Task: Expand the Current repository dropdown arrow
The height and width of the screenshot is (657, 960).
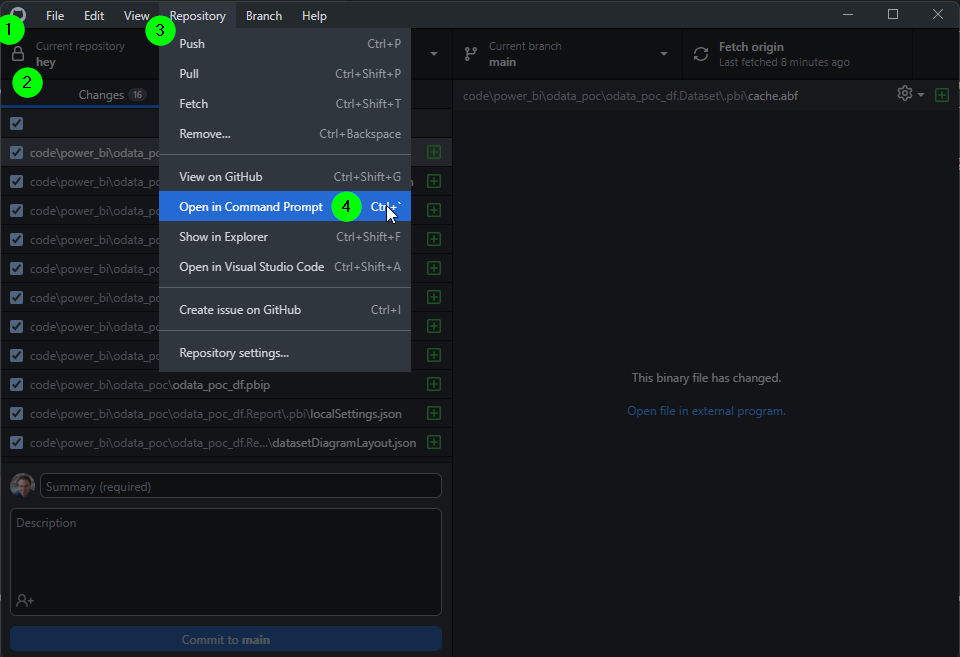Action: tap(433, 54)
